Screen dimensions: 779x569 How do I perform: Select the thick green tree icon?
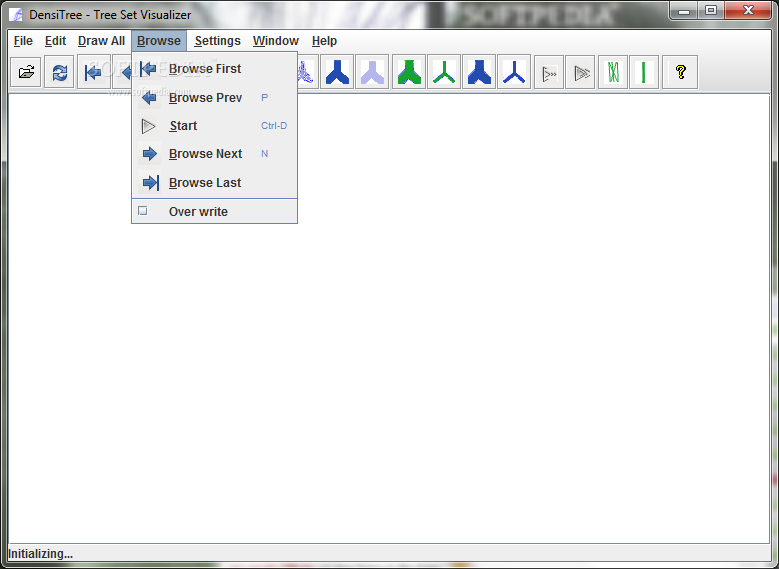(x=409, y=73)
